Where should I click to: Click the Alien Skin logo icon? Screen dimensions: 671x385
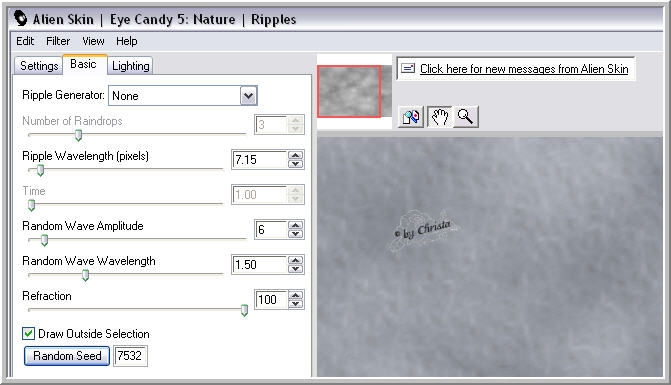20,19
